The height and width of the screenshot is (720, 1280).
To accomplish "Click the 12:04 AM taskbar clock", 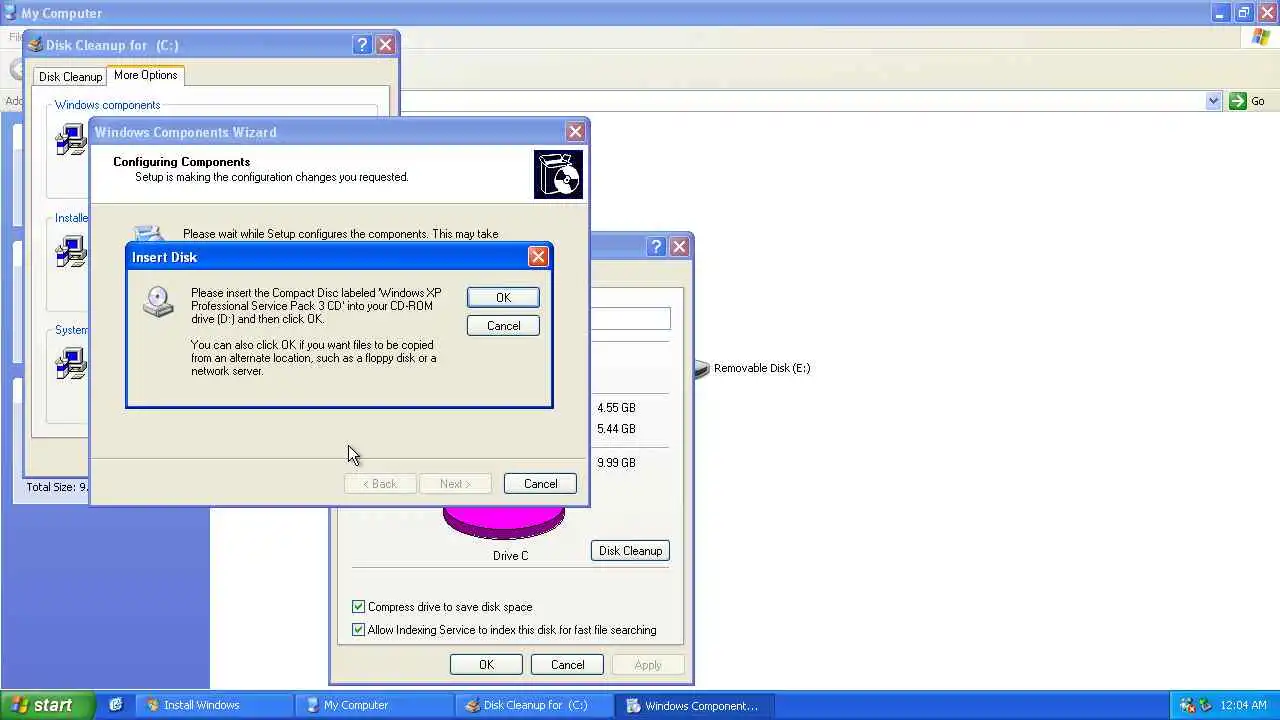I will pos(1244,705).
